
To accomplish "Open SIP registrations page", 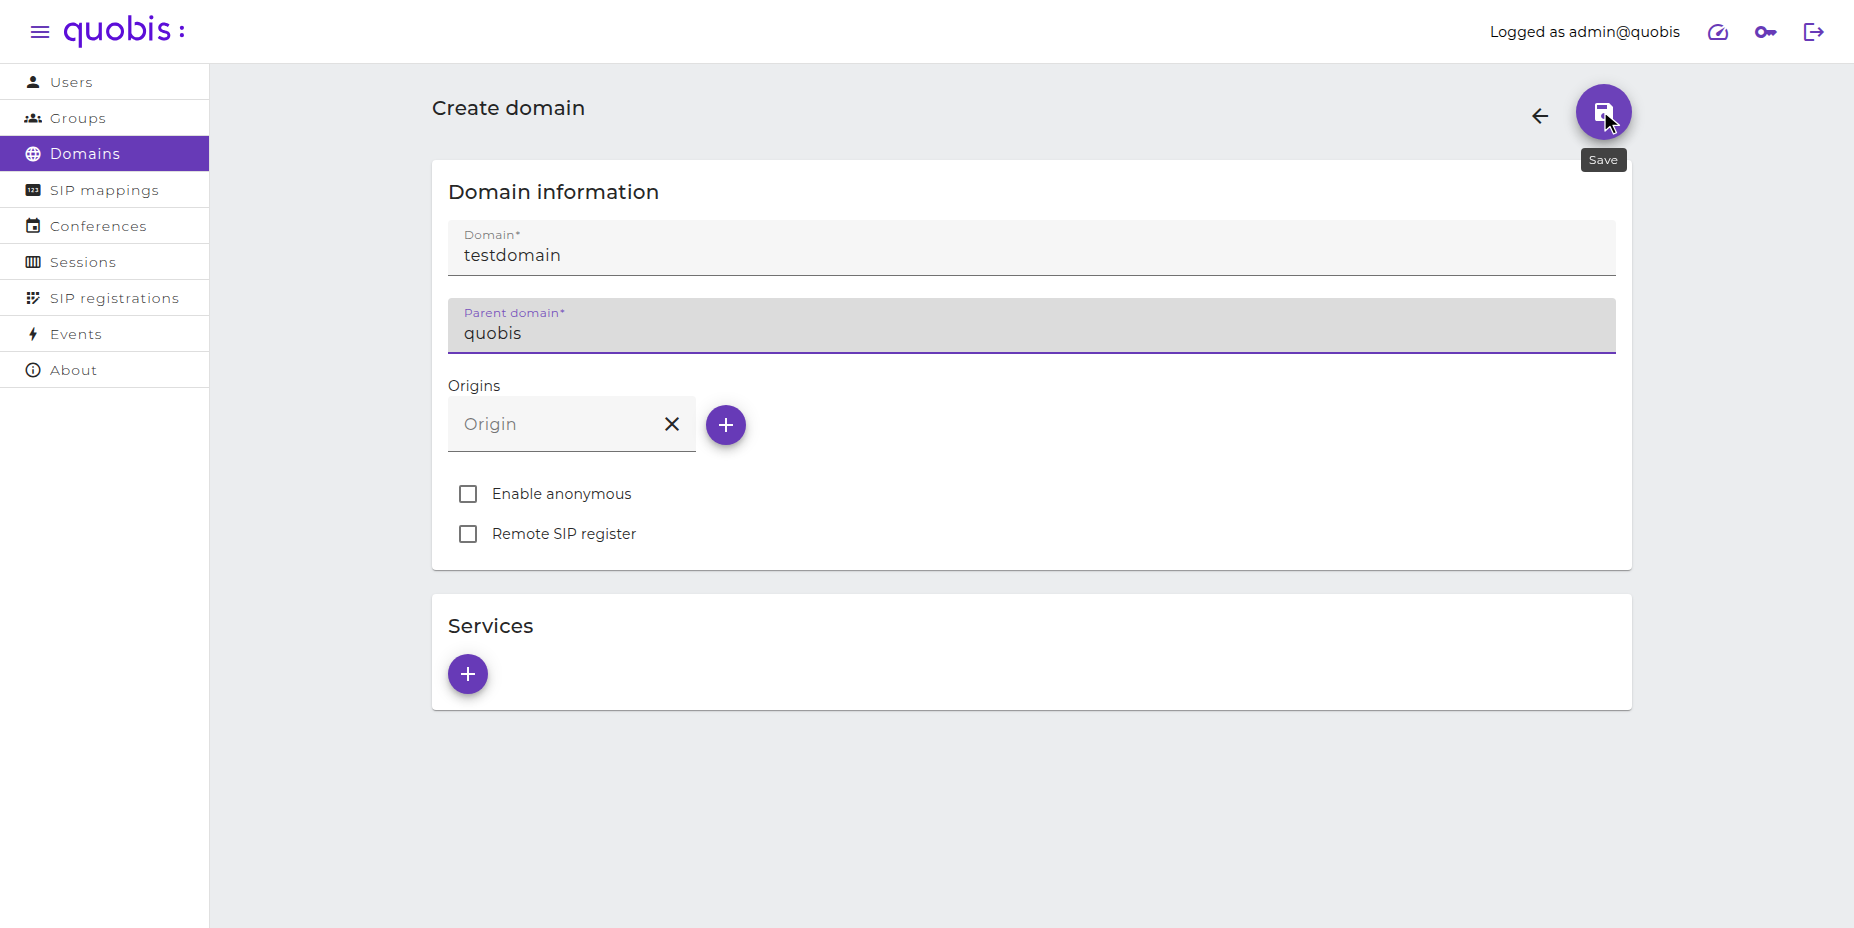I will click(105, 298).
